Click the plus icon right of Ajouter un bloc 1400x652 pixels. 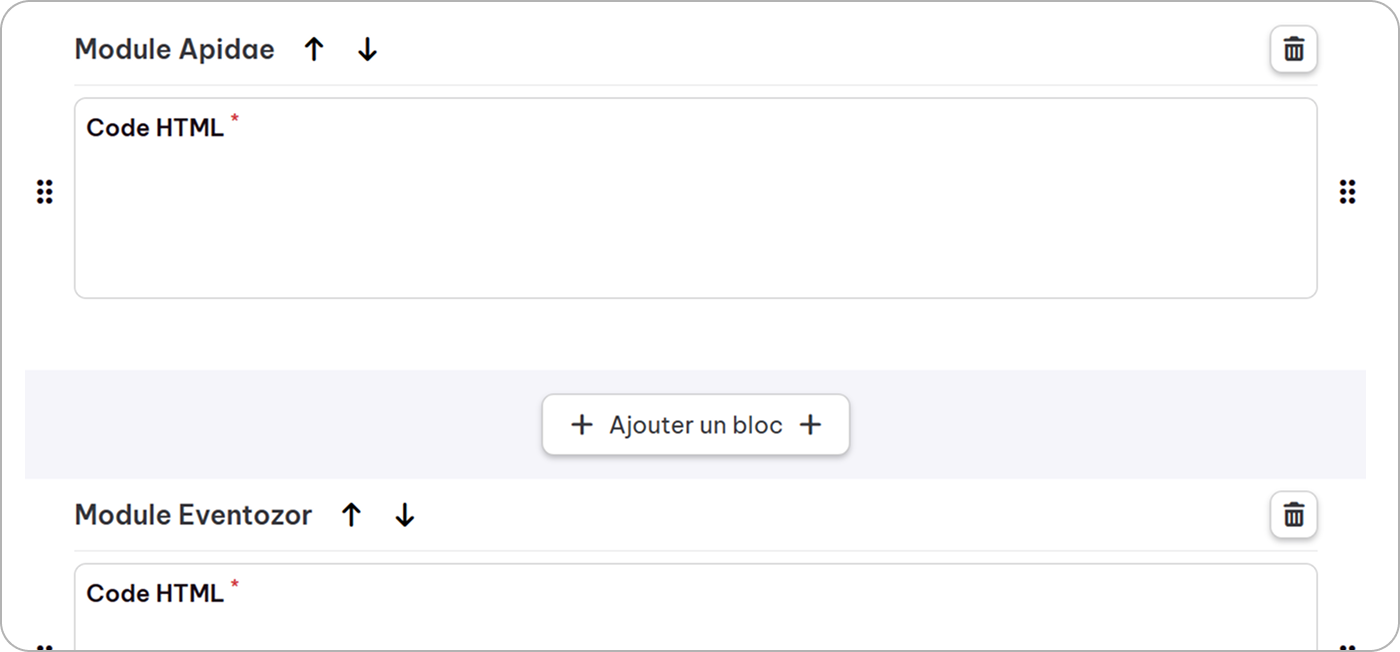click(x=810, y=425)
